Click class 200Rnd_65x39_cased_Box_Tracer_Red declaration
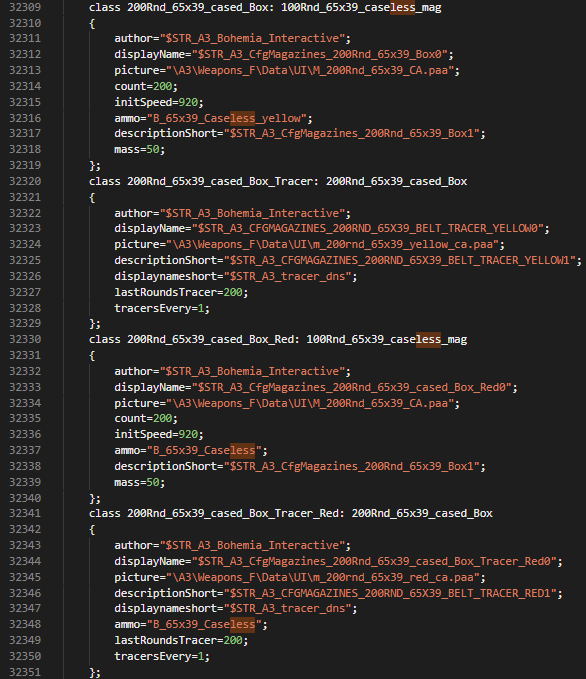The image size is (586, 679). 291,513
